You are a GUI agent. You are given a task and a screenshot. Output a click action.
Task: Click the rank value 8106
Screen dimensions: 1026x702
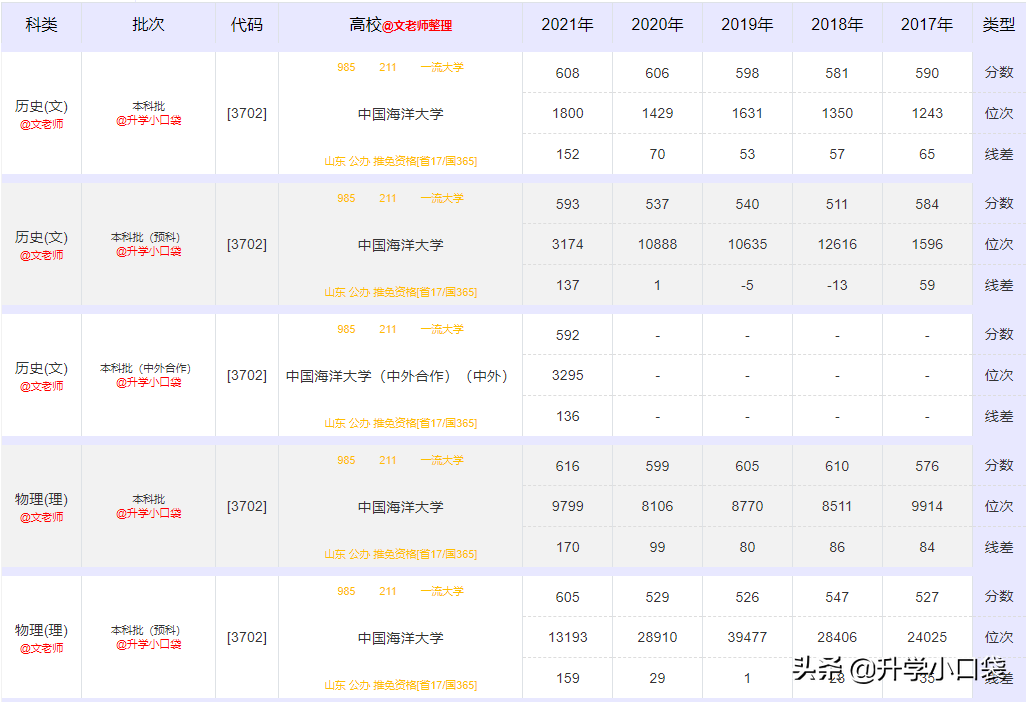pos(657,506)
